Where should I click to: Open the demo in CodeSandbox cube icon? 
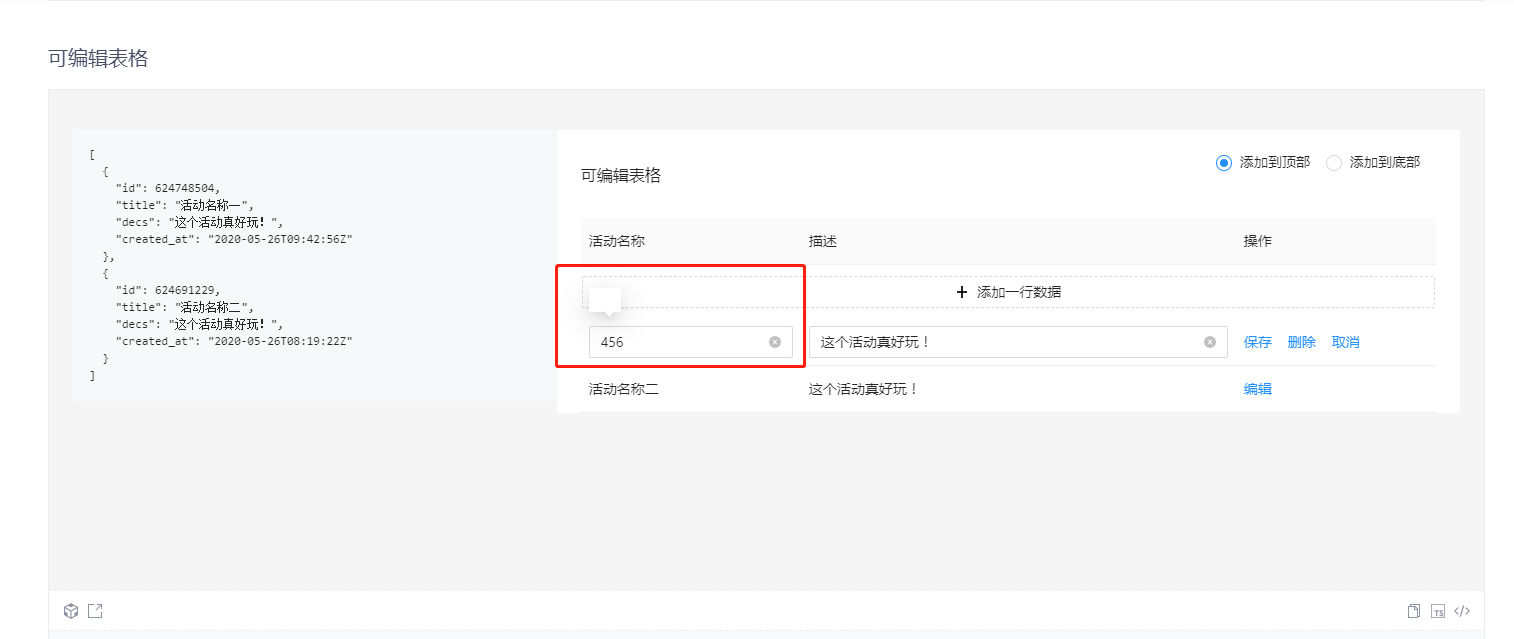(x=71, y=611)
